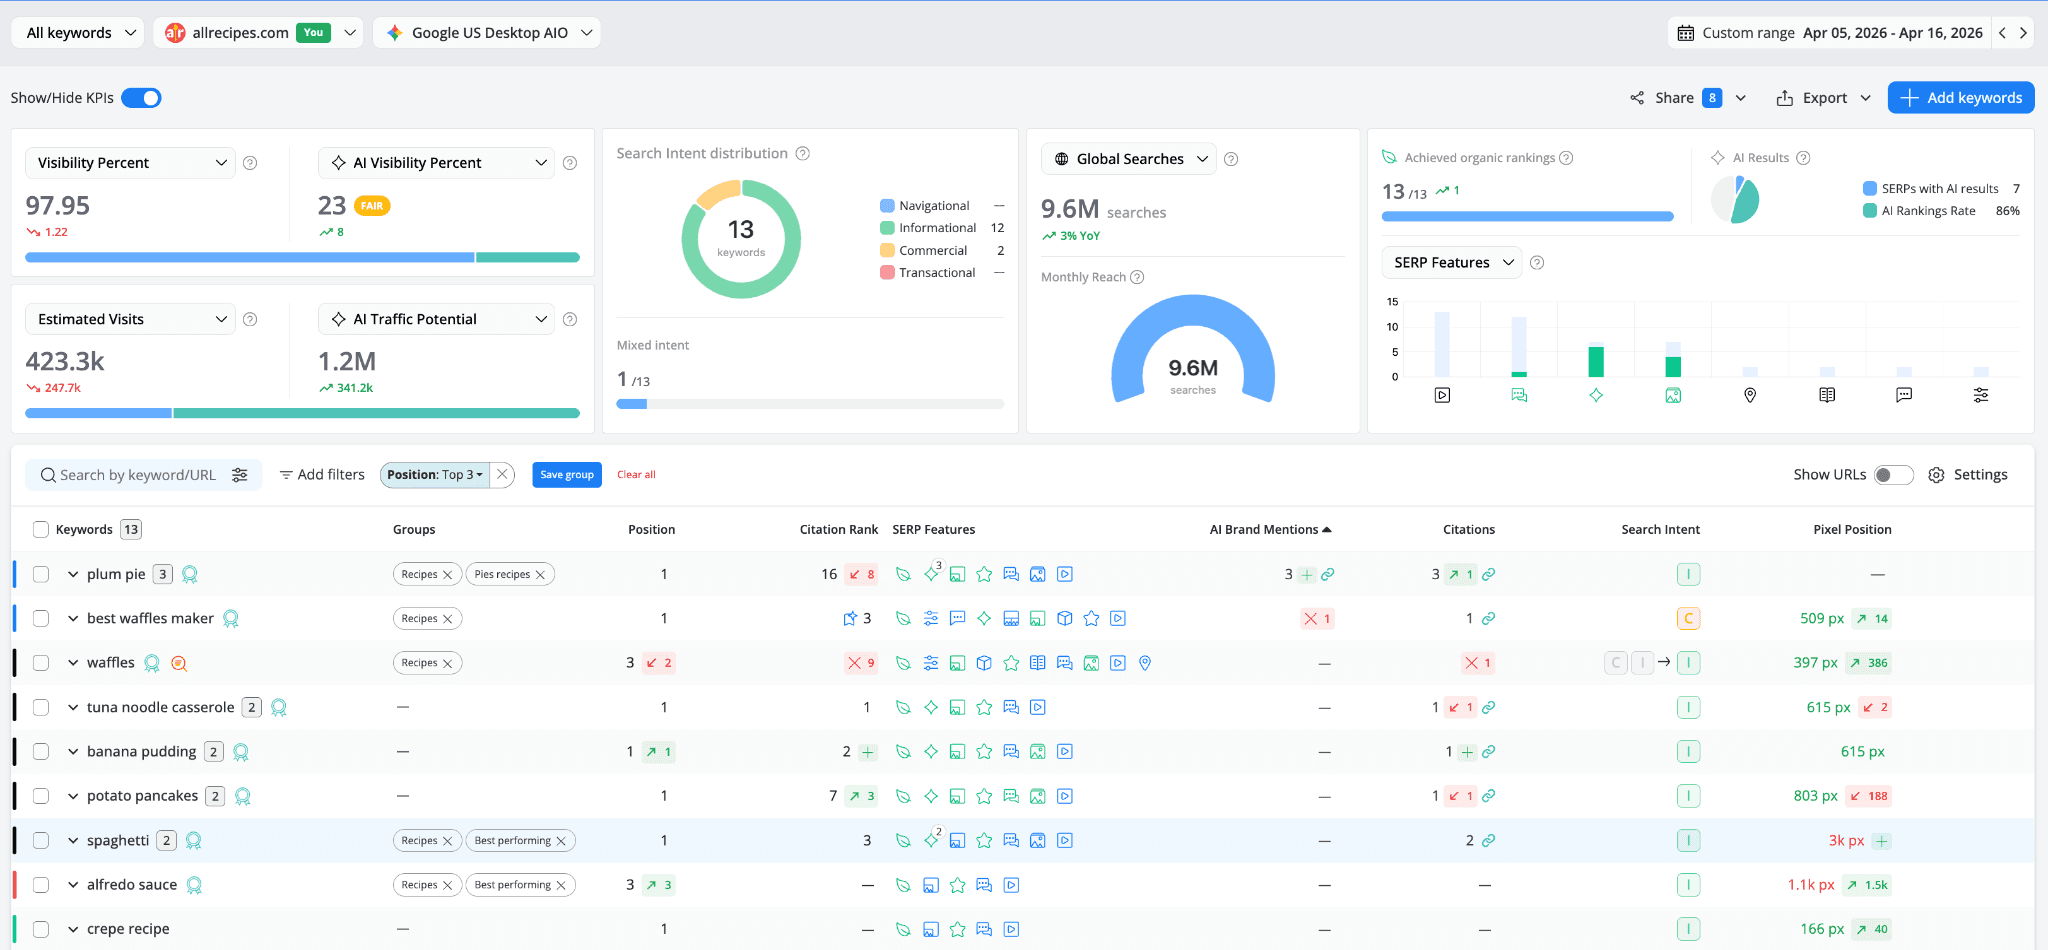This screenshot has width=2048, height=950.
Task: Check the select-all checkbox in the keywords header
Action: tap(40, 529)
